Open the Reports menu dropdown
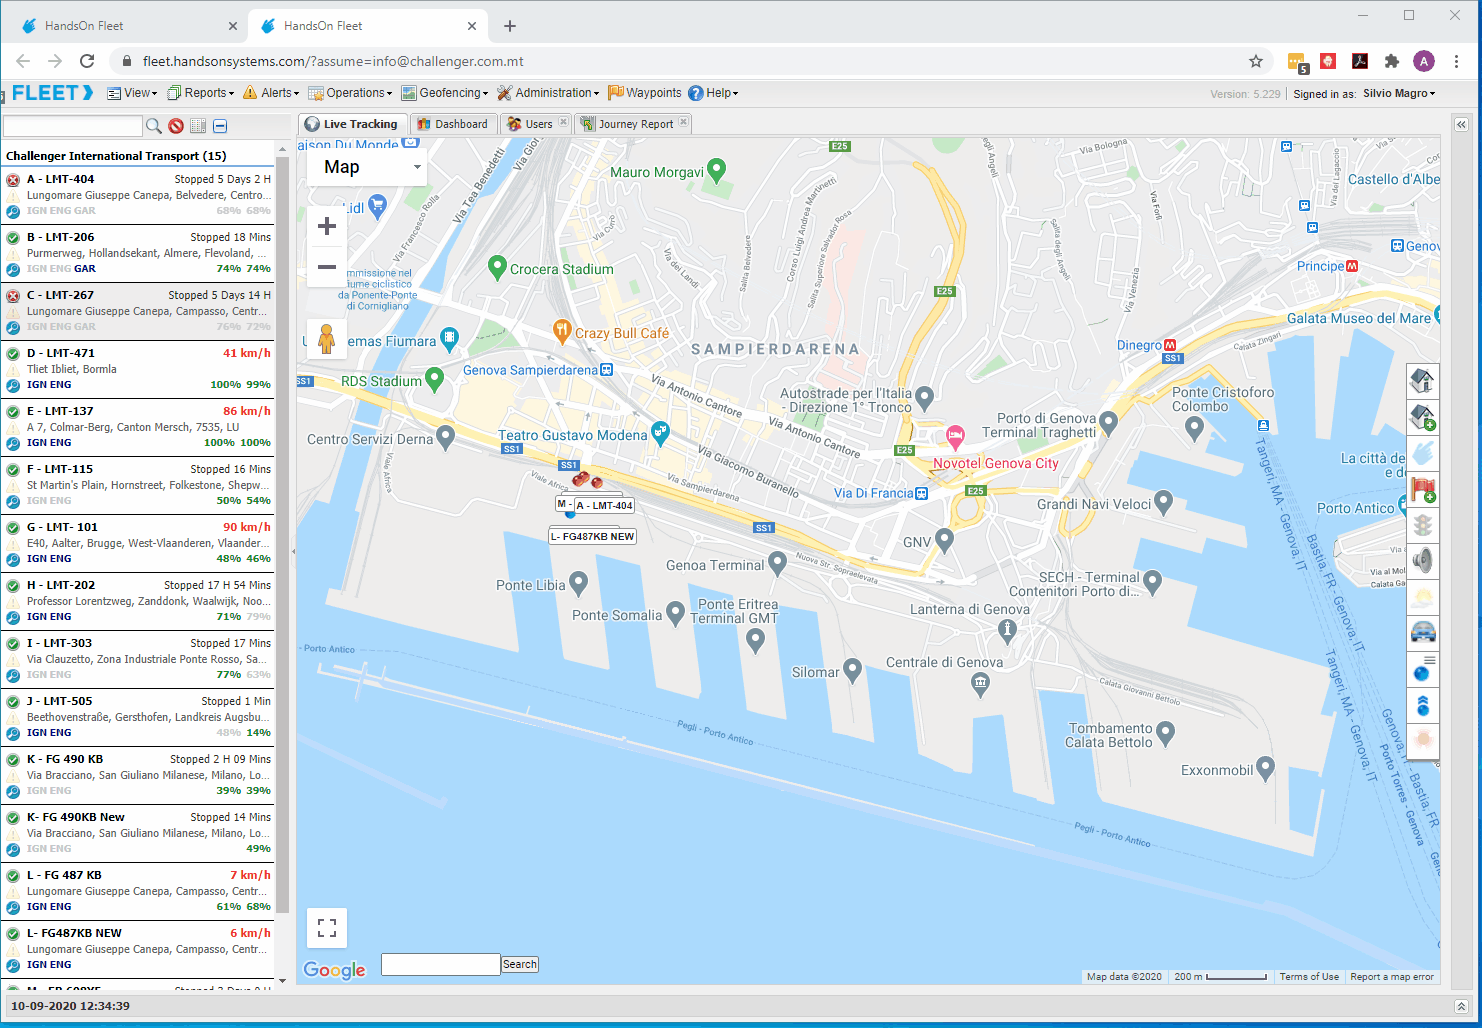This screenshot has height=1028, width=1482. coord(201,93)
